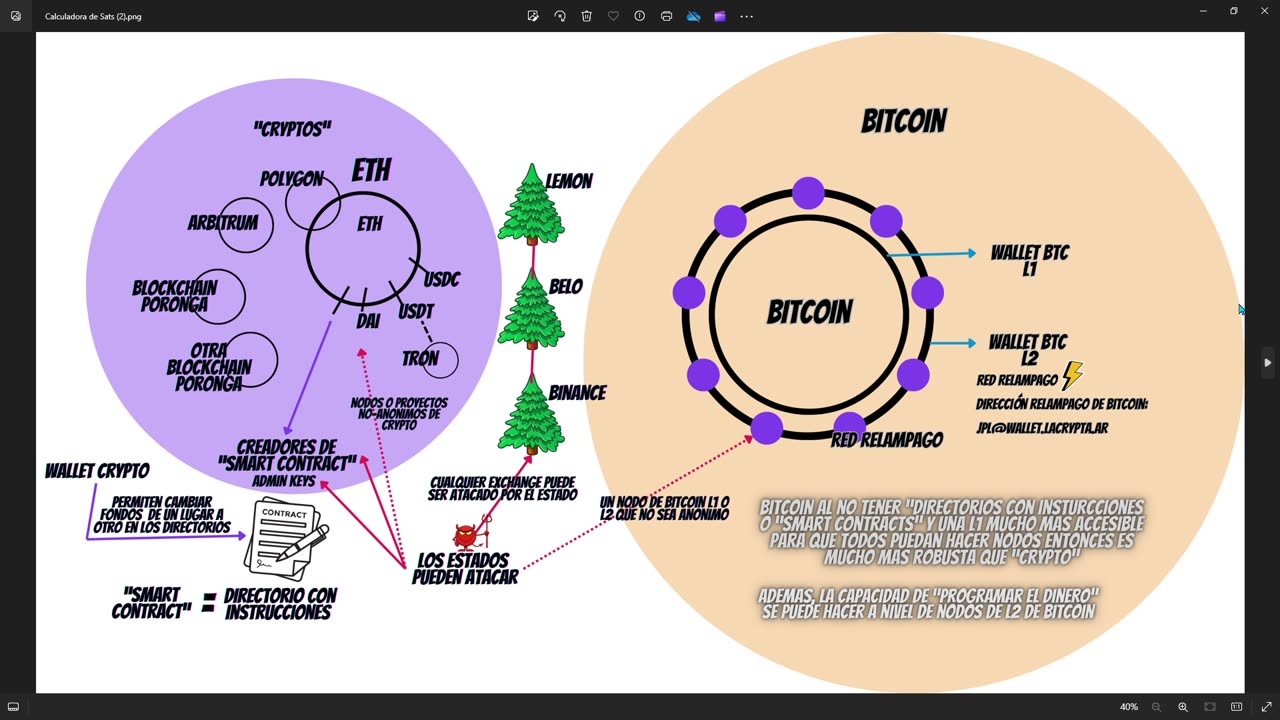Open the Edit image tool
The width and height of the screenshot is (1280, 720).
[533, 16]
